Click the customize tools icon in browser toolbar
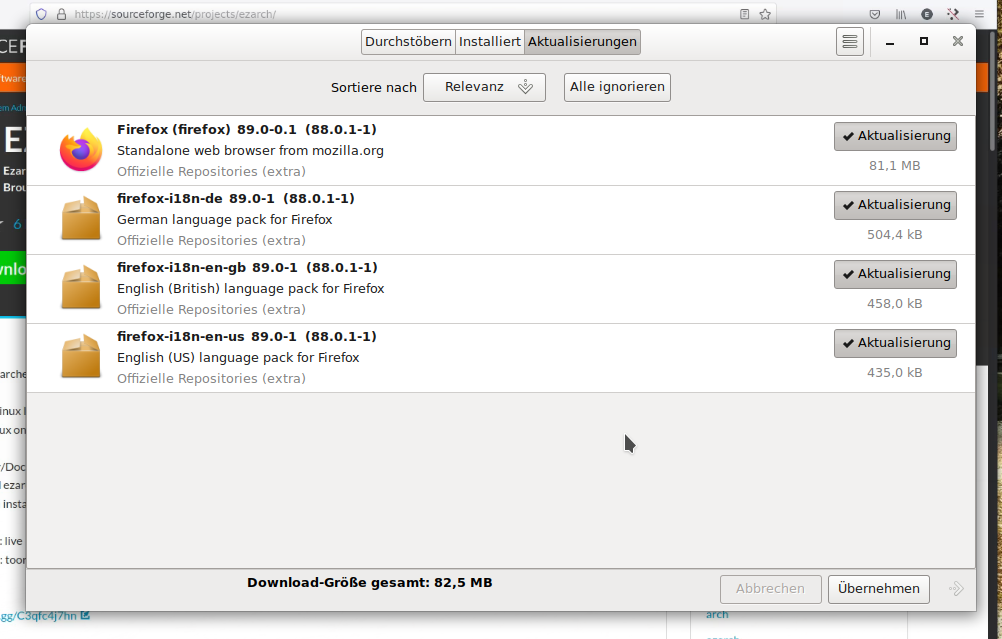The width and height of the screenshot is (1002, 639). point(953,14)
